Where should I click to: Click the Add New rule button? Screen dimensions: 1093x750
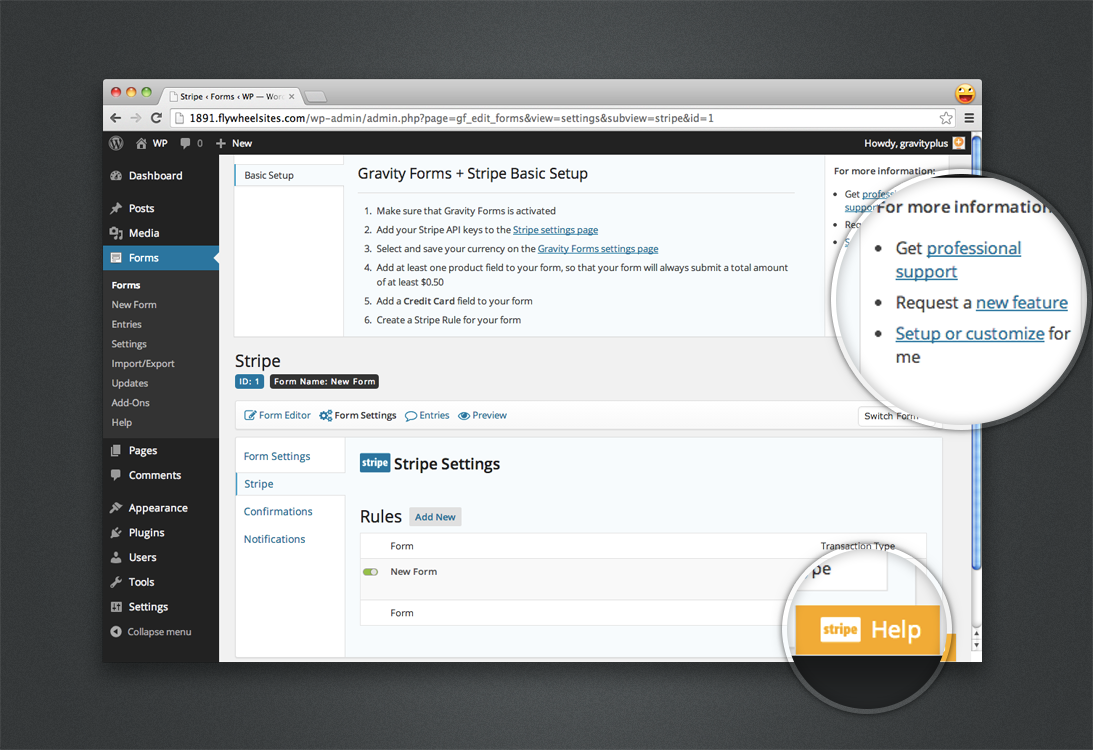435,516
